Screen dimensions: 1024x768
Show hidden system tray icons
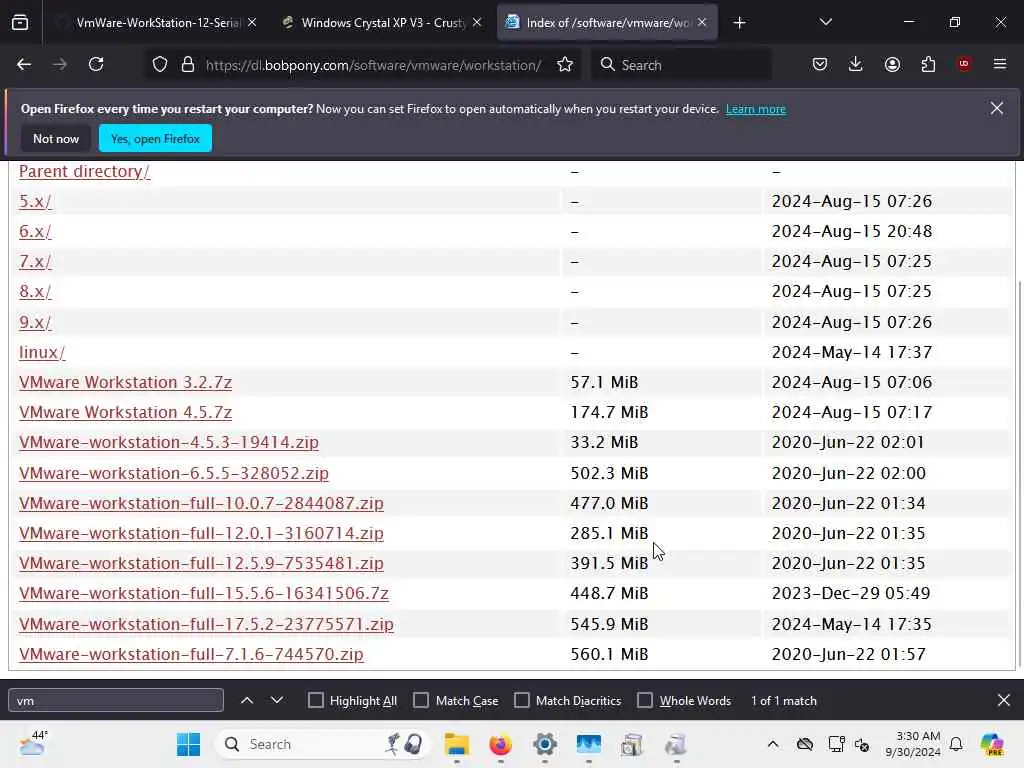[773, 744]
